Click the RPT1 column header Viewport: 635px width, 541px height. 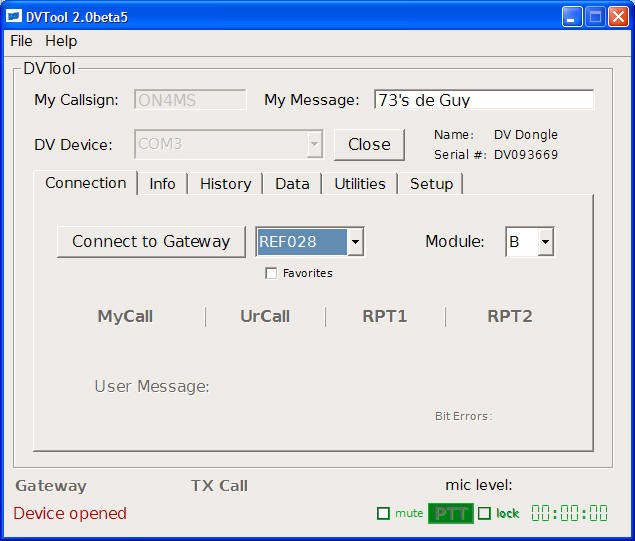click(385, 316)
